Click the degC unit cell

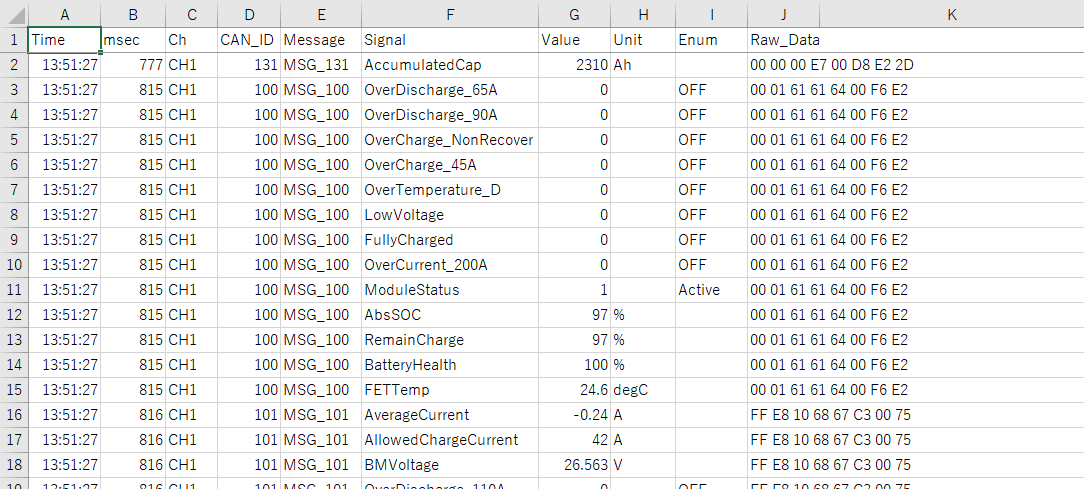643,390
